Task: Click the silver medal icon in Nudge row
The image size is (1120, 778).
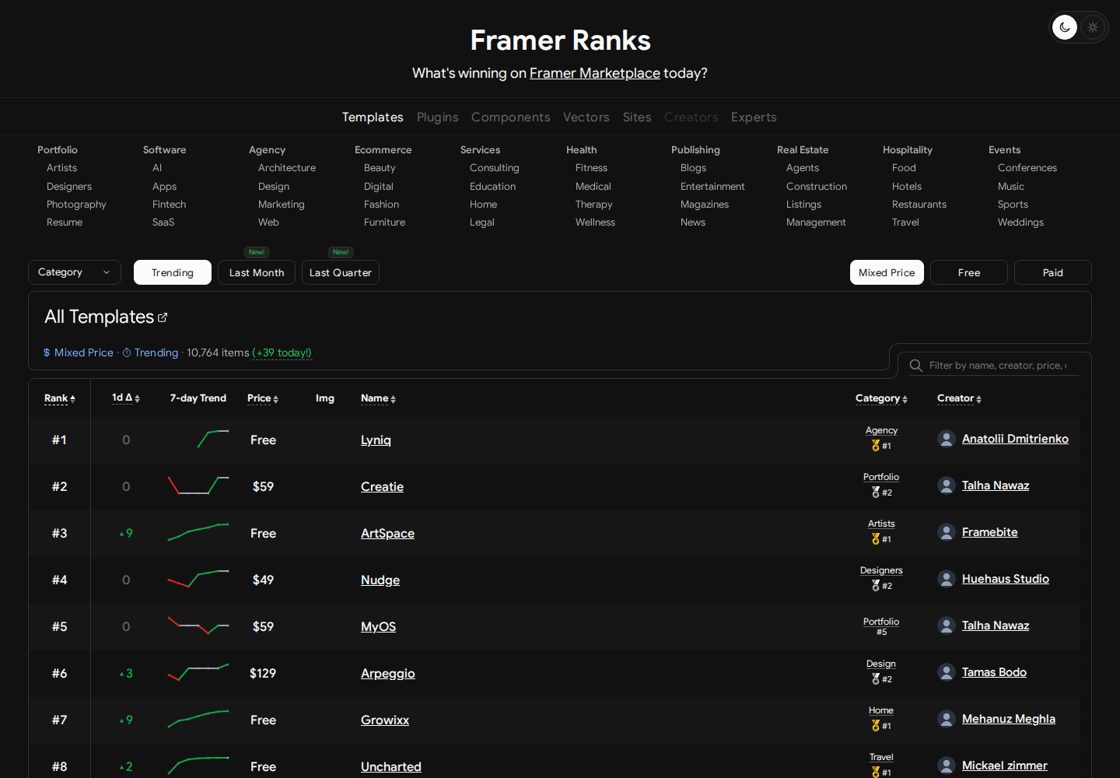Action: 875,585
